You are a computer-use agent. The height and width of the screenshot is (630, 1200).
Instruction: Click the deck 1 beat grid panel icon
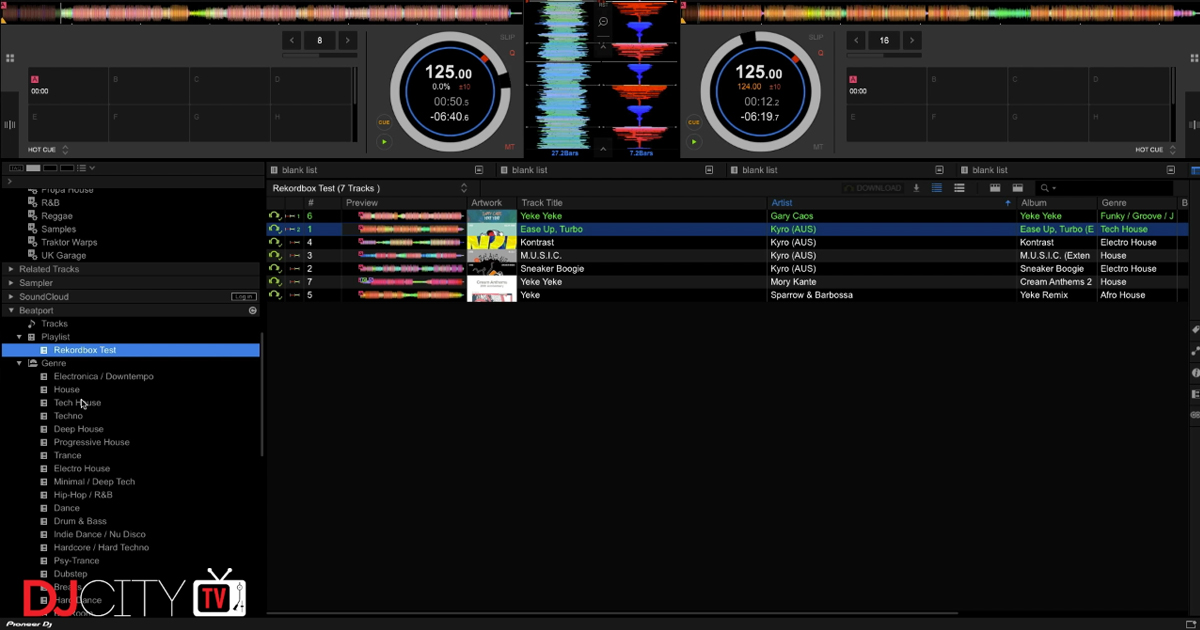tap(10, 124)
